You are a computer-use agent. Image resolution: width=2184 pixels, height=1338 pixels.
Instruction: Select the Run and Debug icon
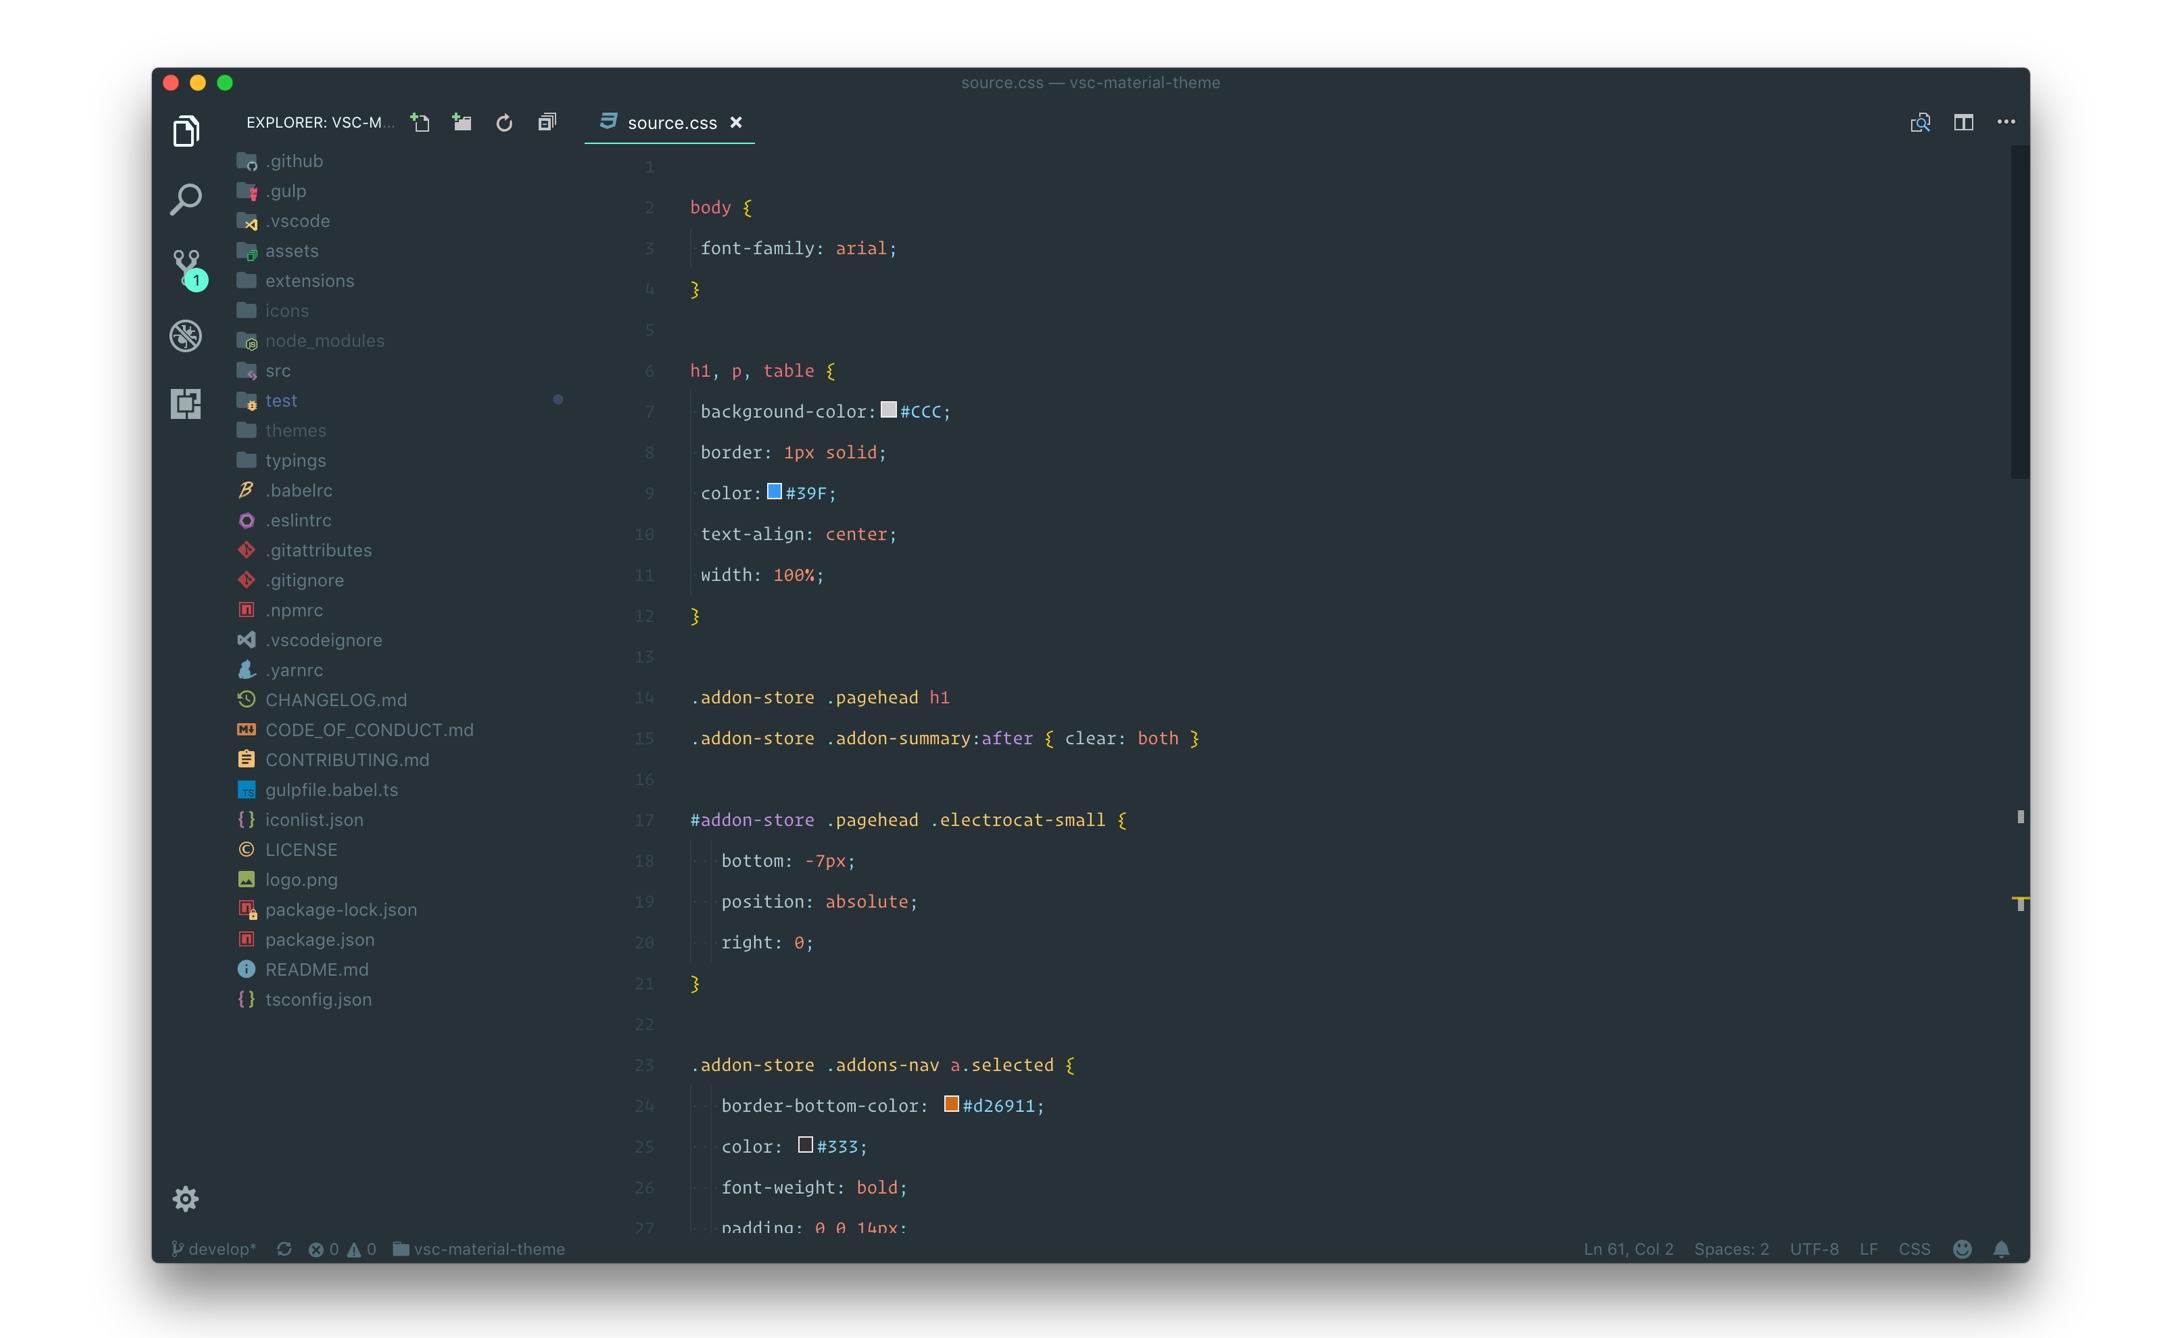(x=186, y=334)
